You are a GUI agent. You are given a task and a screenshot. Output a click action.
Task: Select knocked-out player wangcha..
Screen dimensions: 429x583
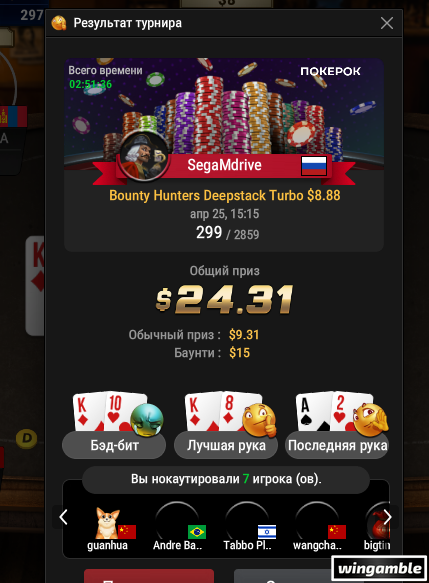[x=317, y=527]
